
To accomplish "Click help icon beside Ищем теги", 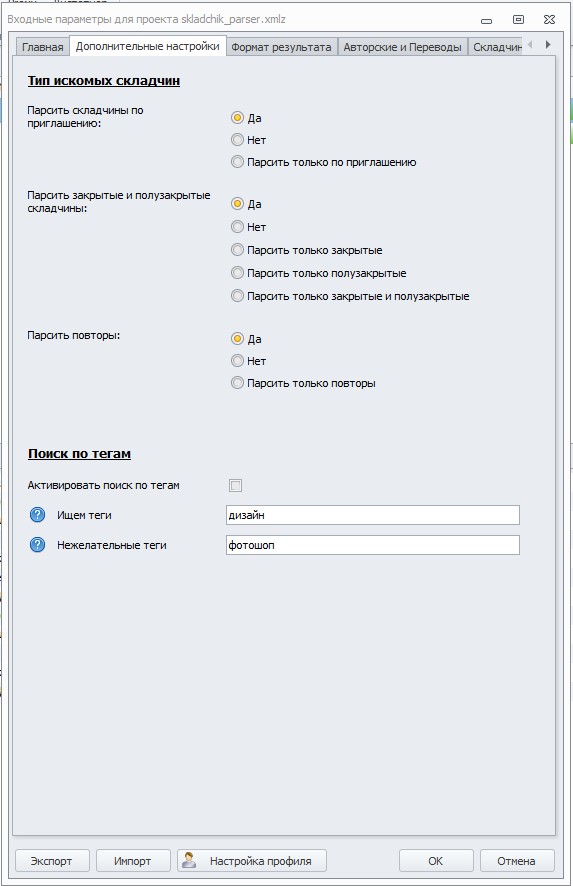I will [x=37, y=515].
